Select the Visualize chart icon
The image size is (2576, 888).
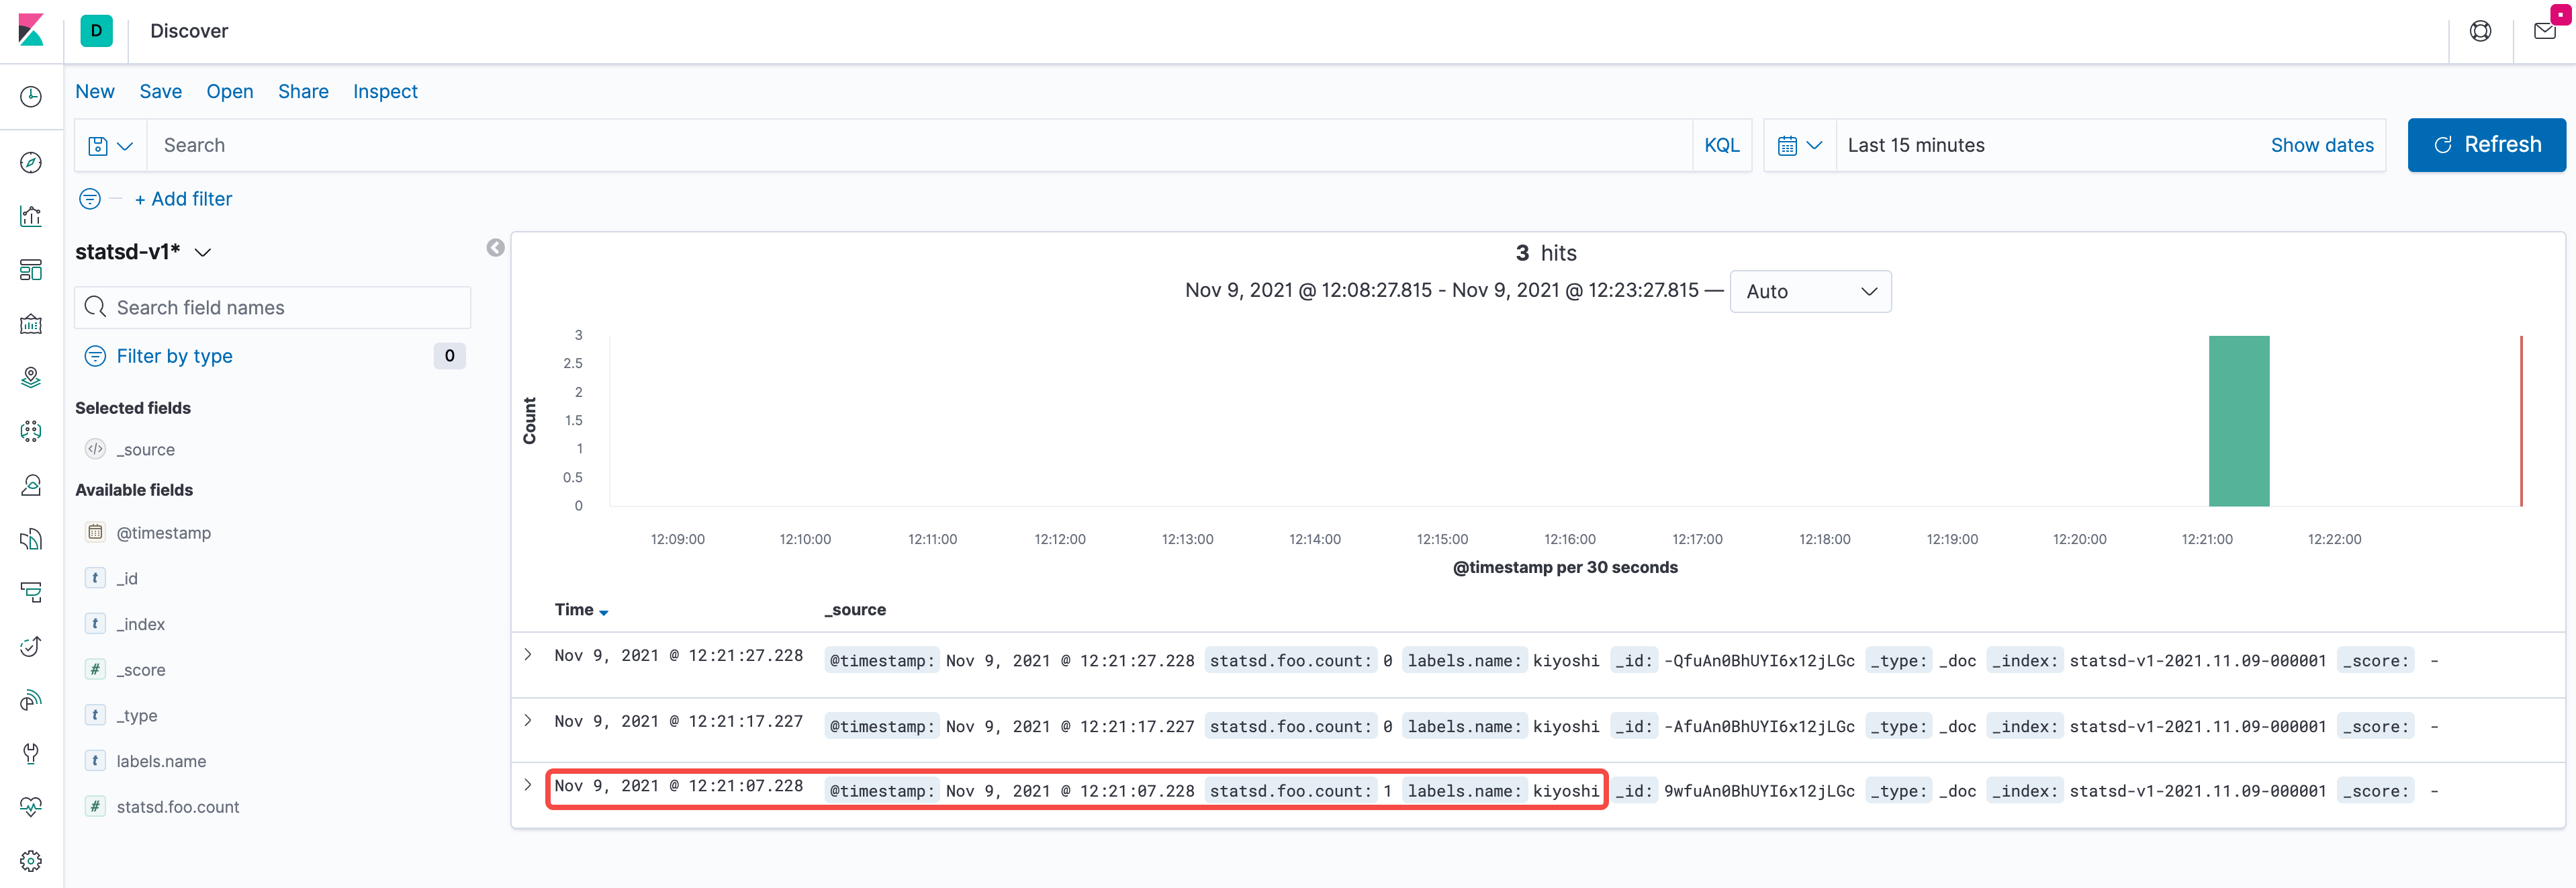point(31,216)
